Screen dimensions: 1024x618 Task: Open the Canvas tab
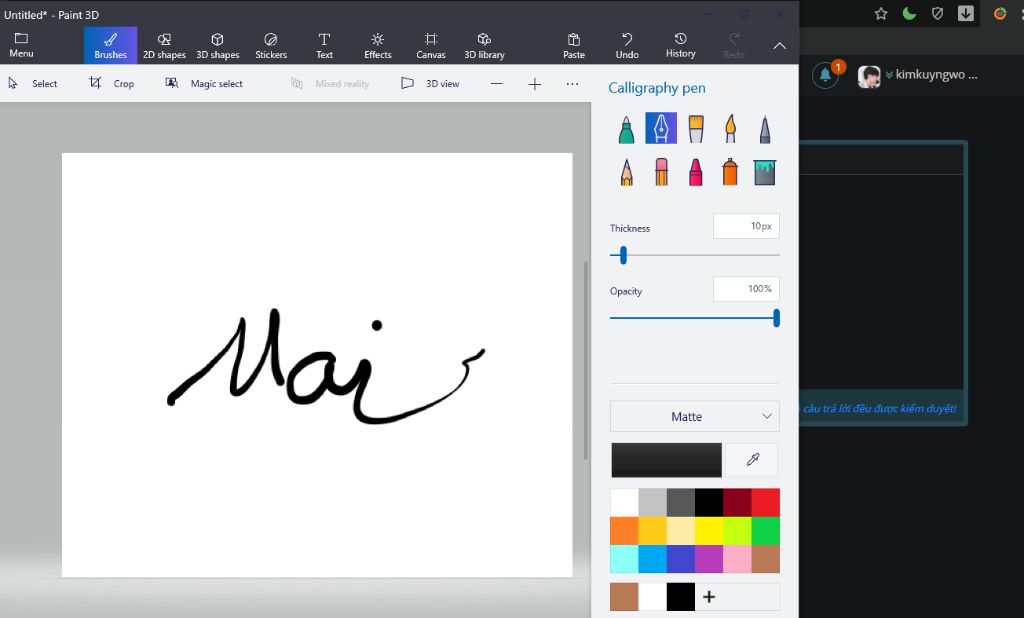tap(431, 45)
